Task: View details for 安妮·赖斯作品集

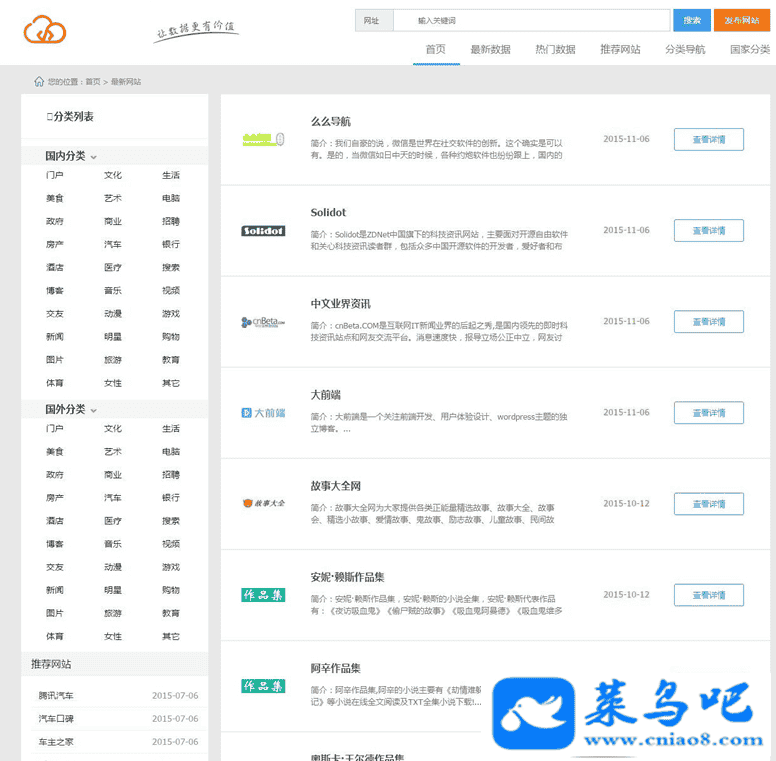Action: [709, 595]
